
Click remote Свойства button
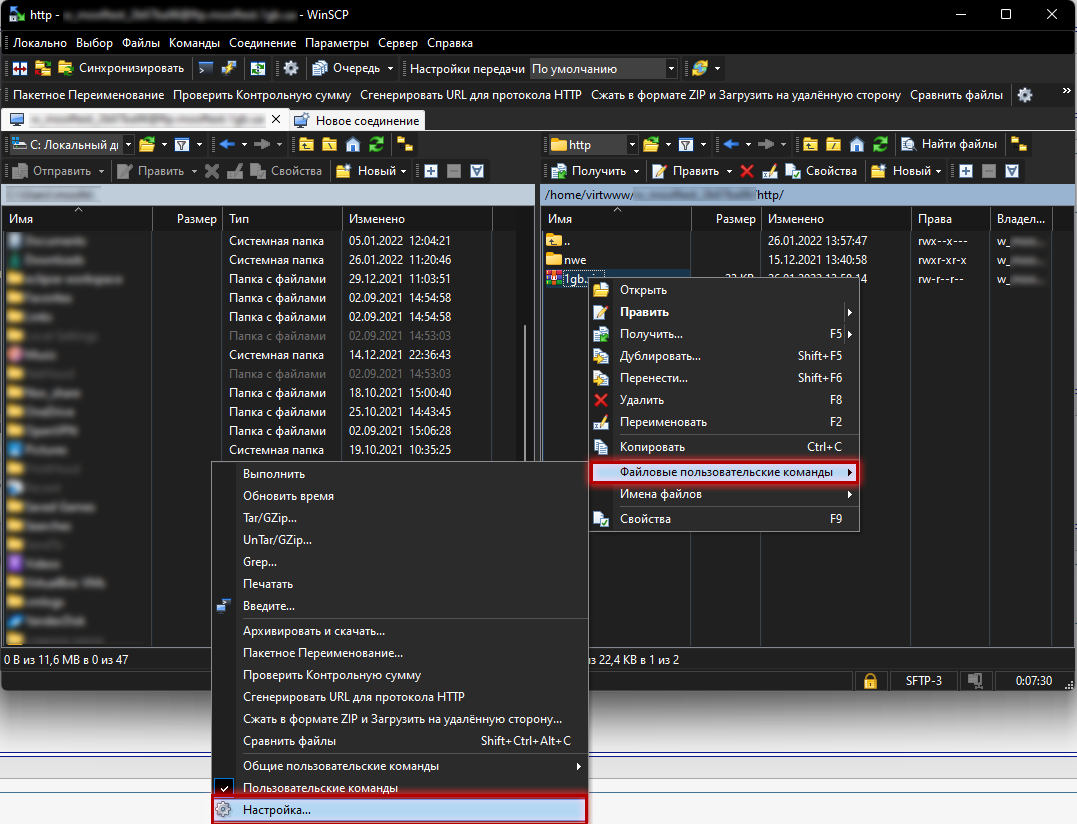(821, 171)
